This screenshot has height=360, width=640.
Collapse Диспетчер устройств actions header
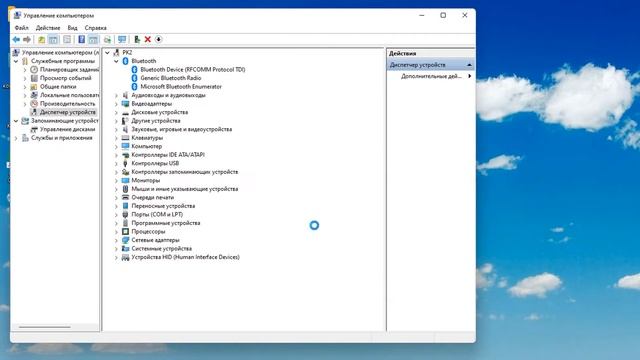click(469, 65)
